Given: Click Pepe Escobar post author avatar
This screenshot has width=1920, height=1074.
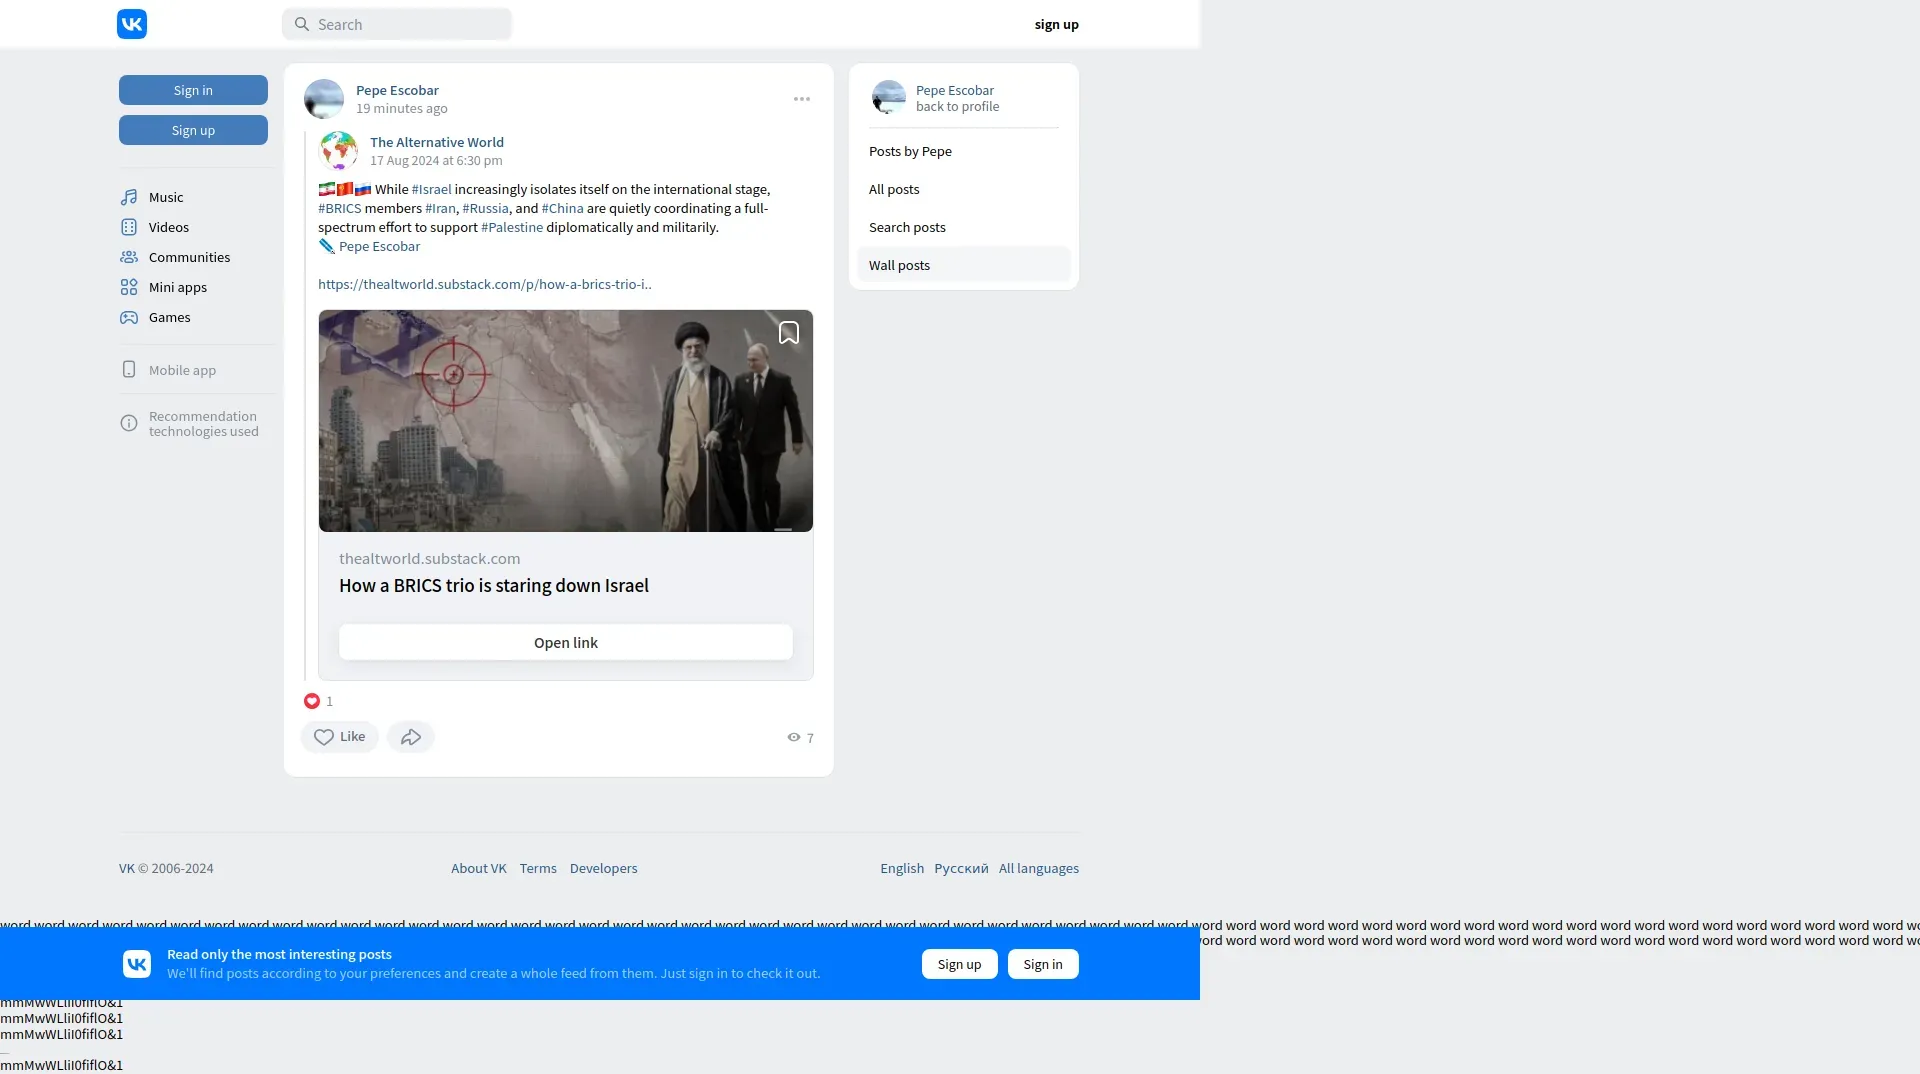Looking at the screenshot, I should (x=324, y=99).
